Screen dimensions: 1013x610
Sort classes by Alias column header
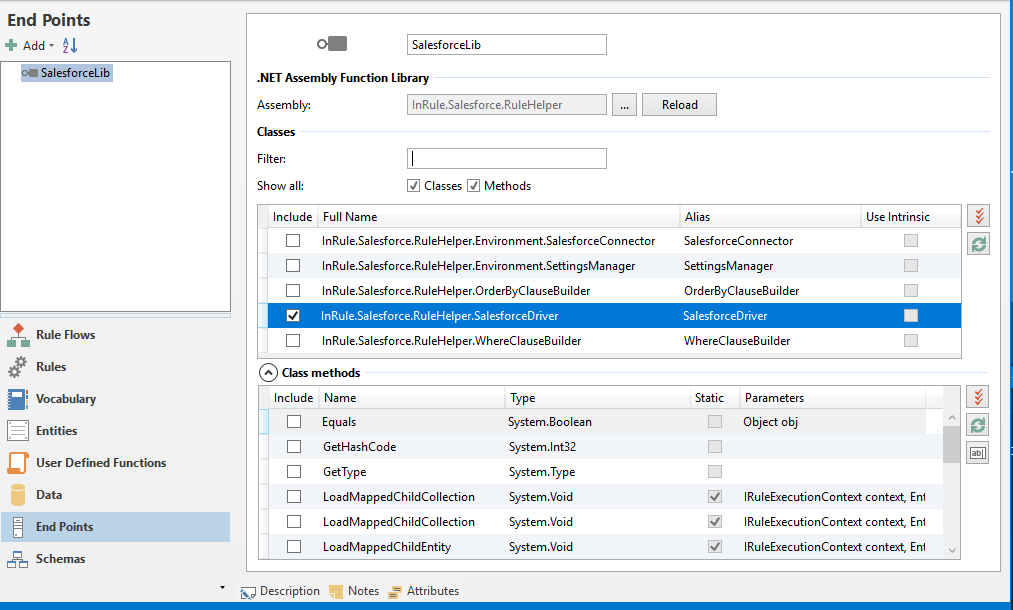770,217
